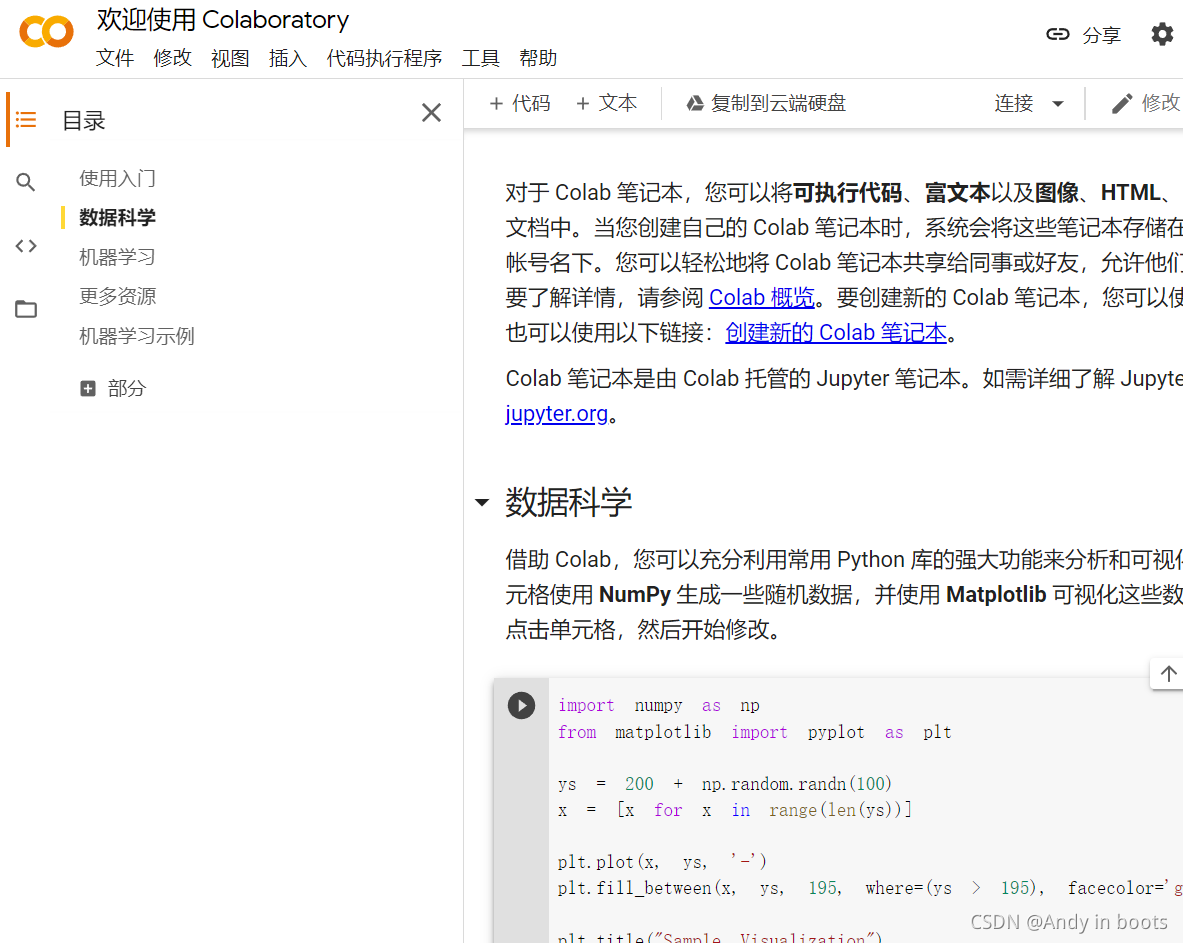Click the 修改 pencil edit button

pyautogui.click(x=1145, y=103)
